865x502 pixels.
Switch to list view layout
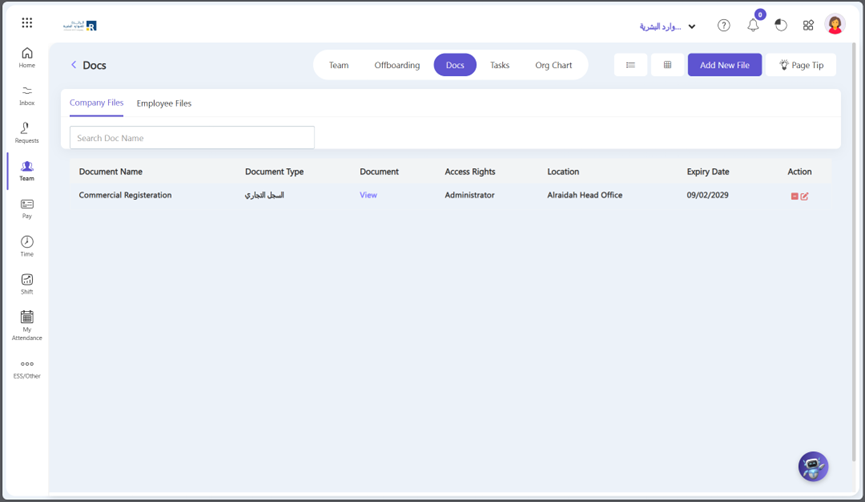click(x=630, y=65)
